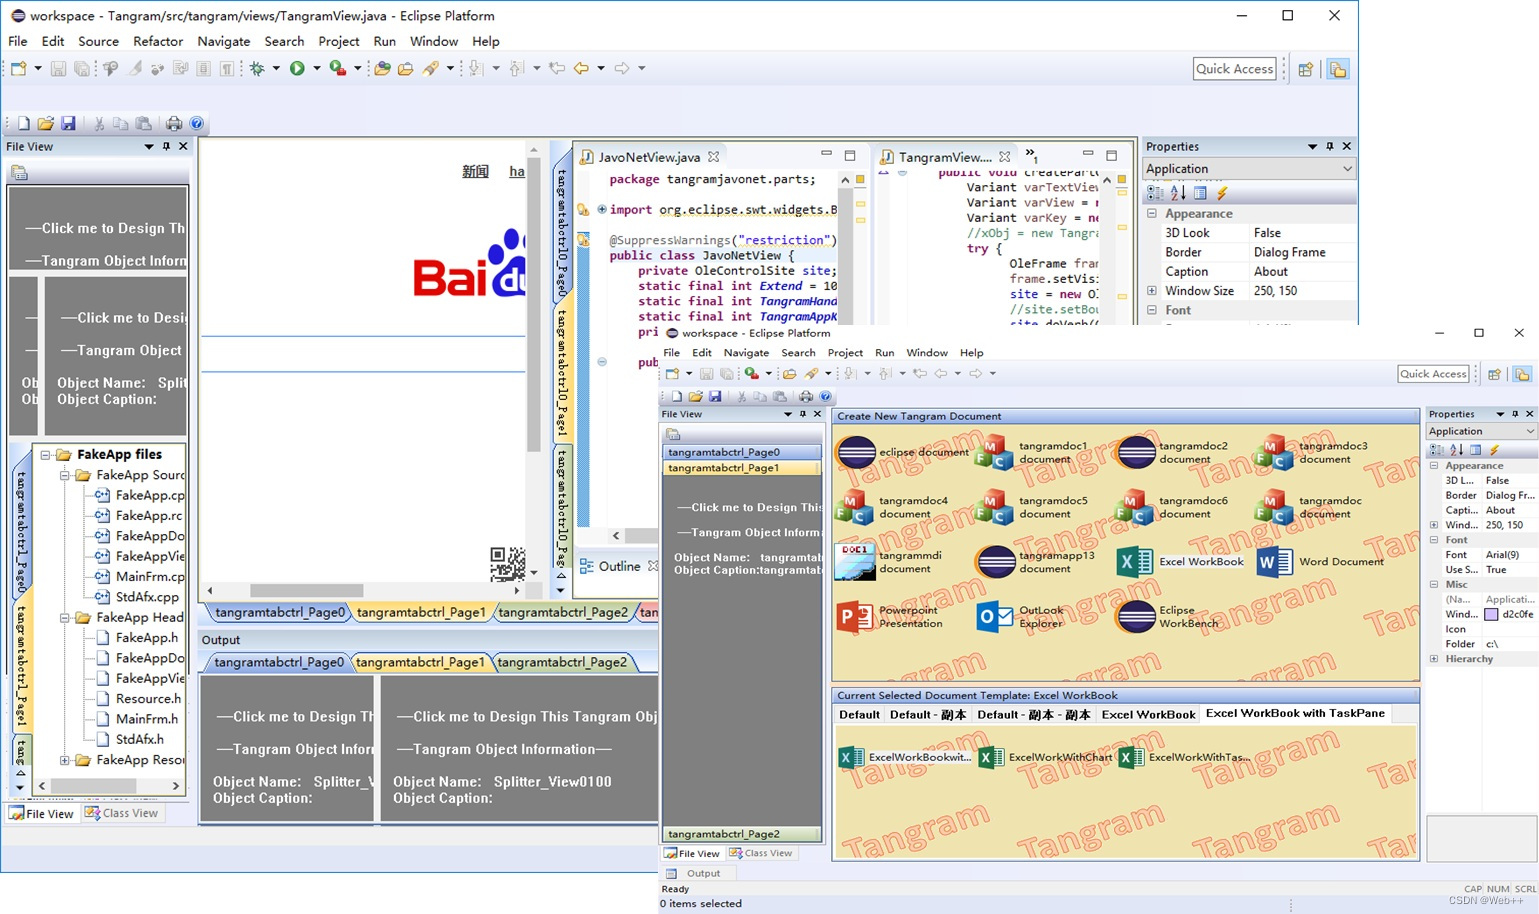The height and width of the screenshot is (914, 1539).
Task: Click the Search flashlight icon in back window toolbar
Action: tap(430, 68)
